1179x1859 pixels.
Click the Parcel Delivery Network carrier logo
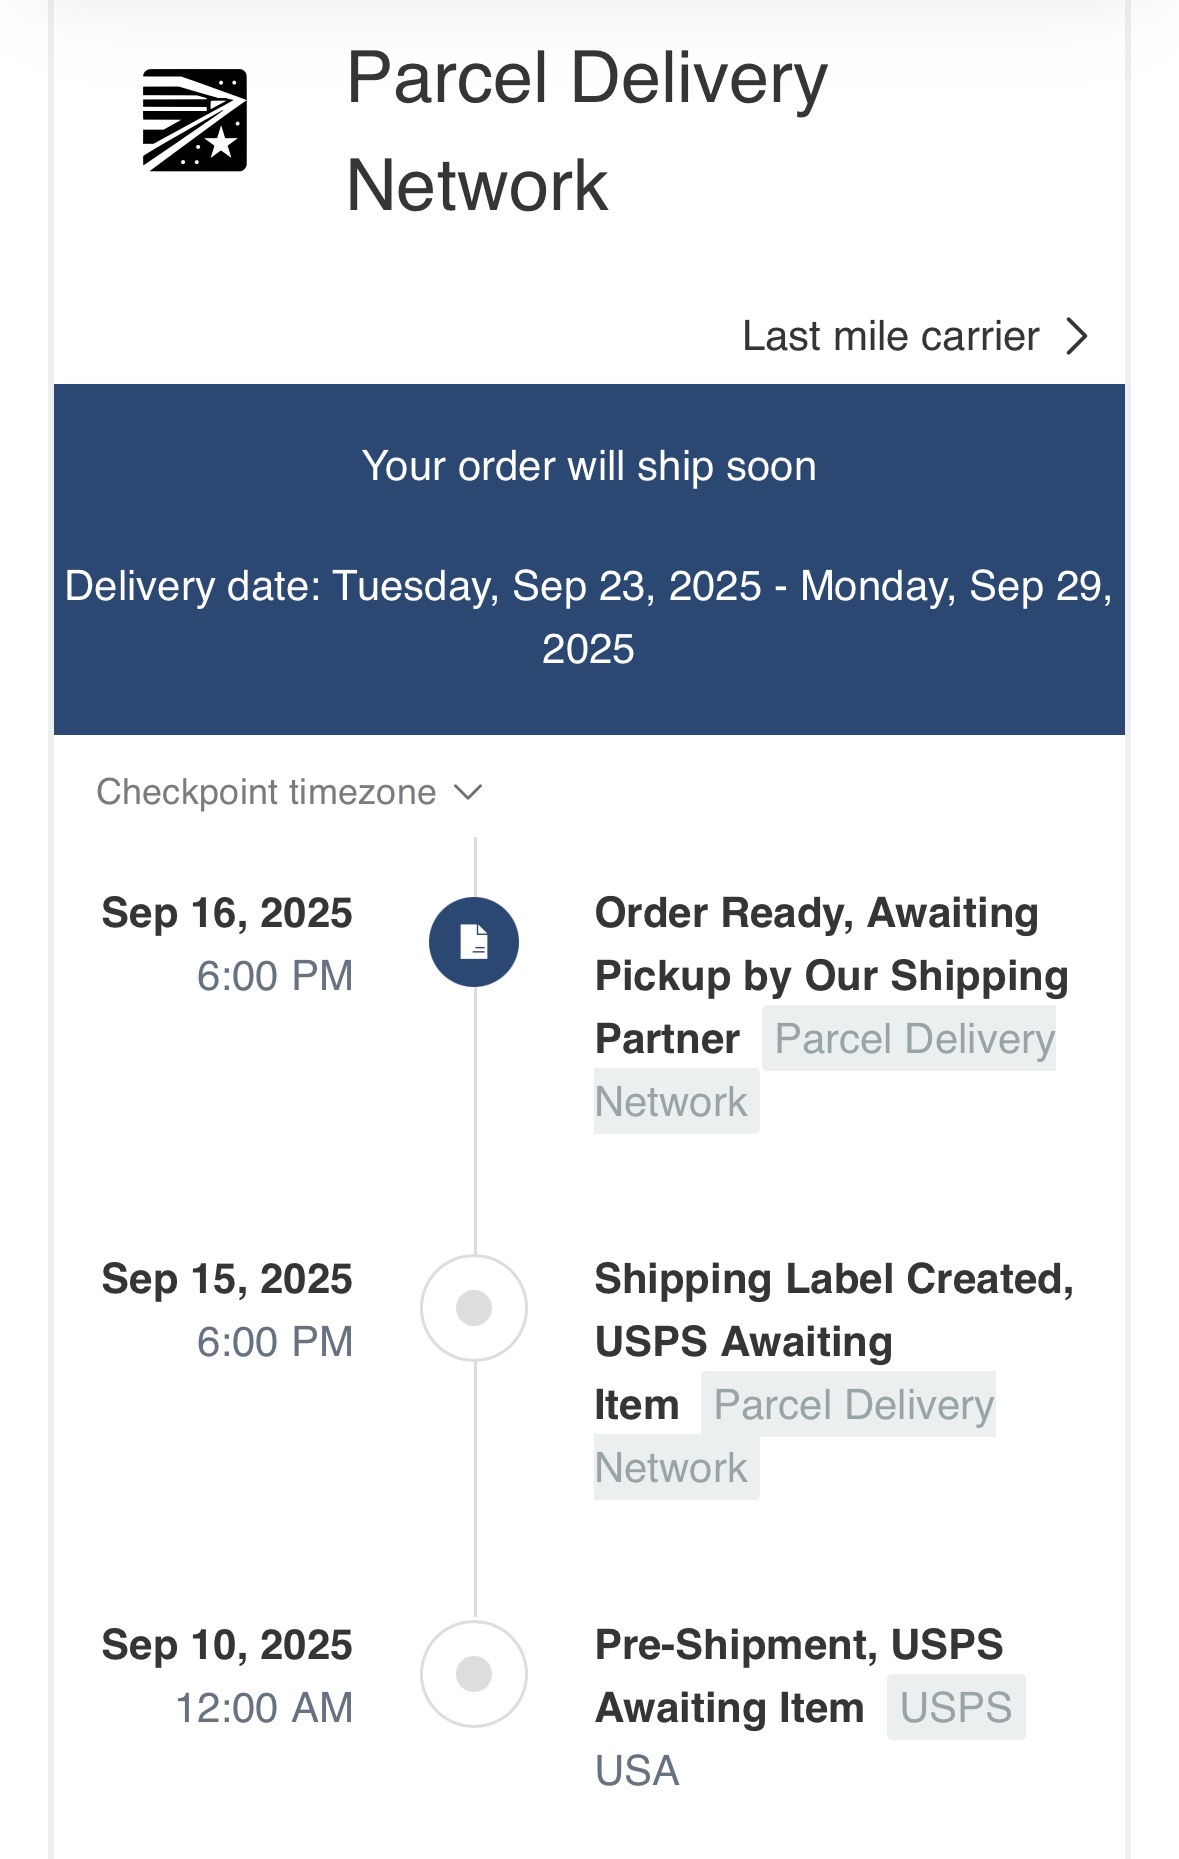point(194,120)
